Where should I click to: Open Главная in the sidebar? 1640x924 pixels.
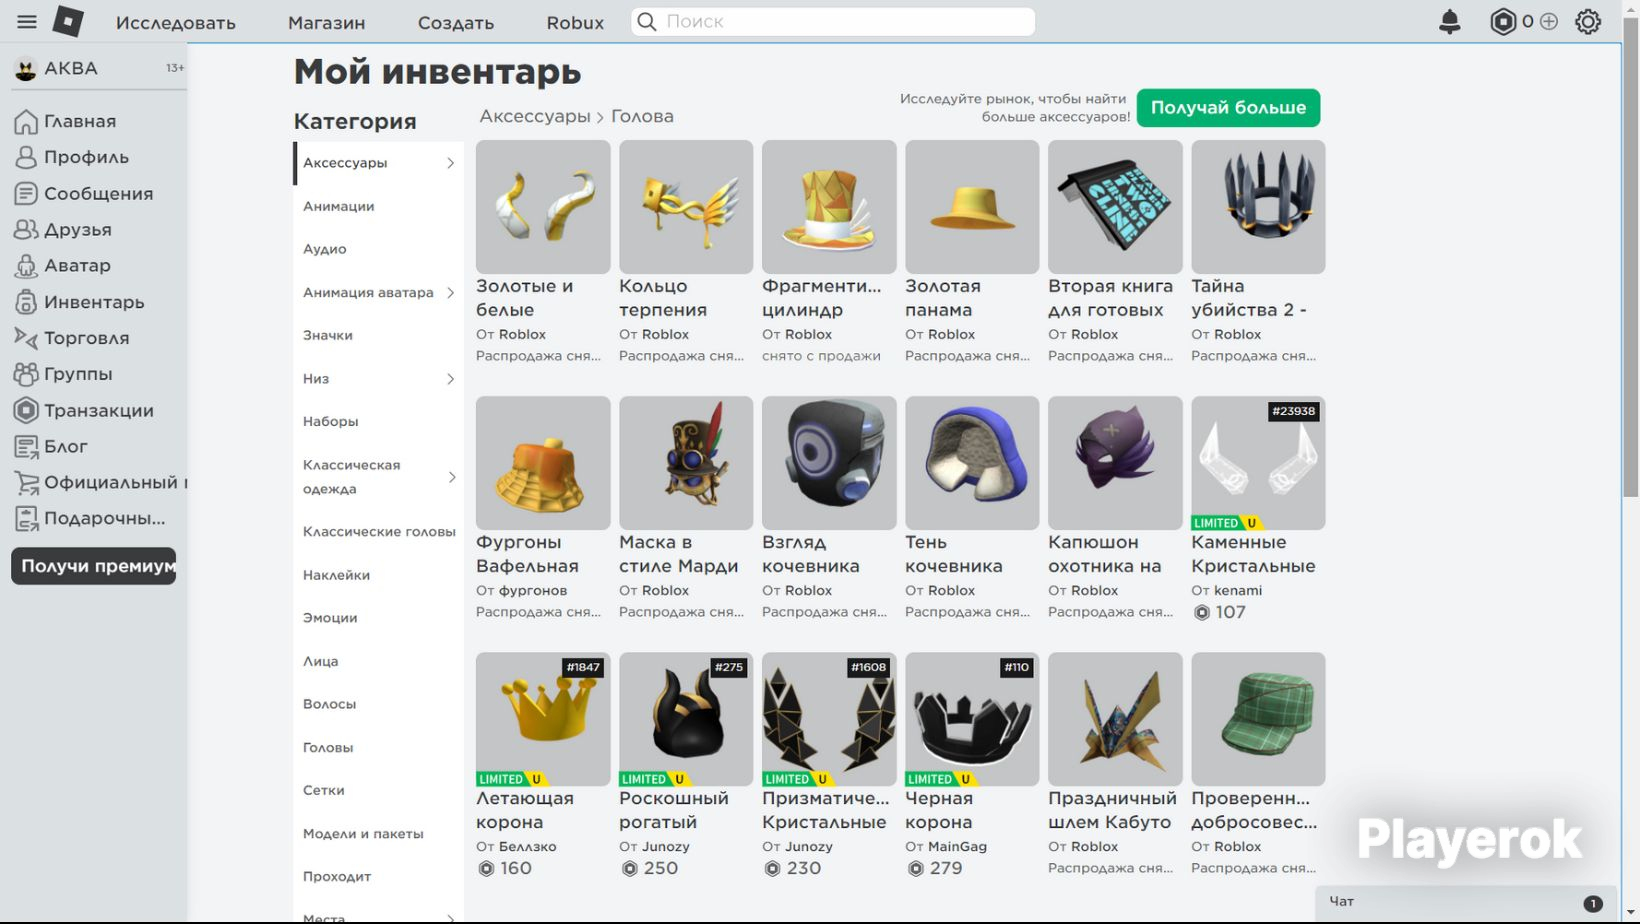[65, 121]
